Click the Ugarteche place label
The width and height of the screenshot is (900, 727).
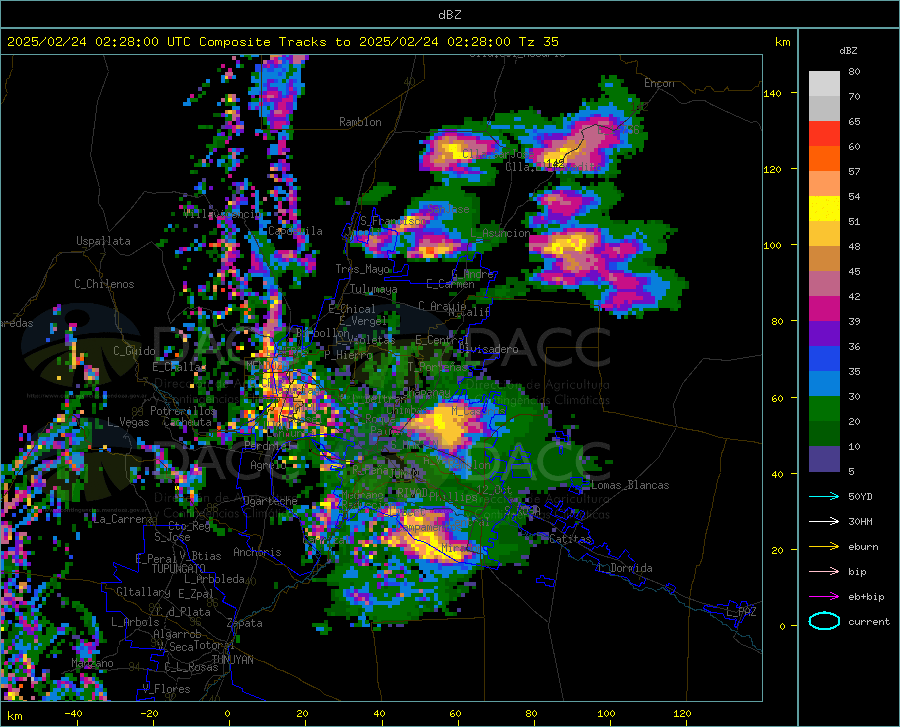[270, 501]
